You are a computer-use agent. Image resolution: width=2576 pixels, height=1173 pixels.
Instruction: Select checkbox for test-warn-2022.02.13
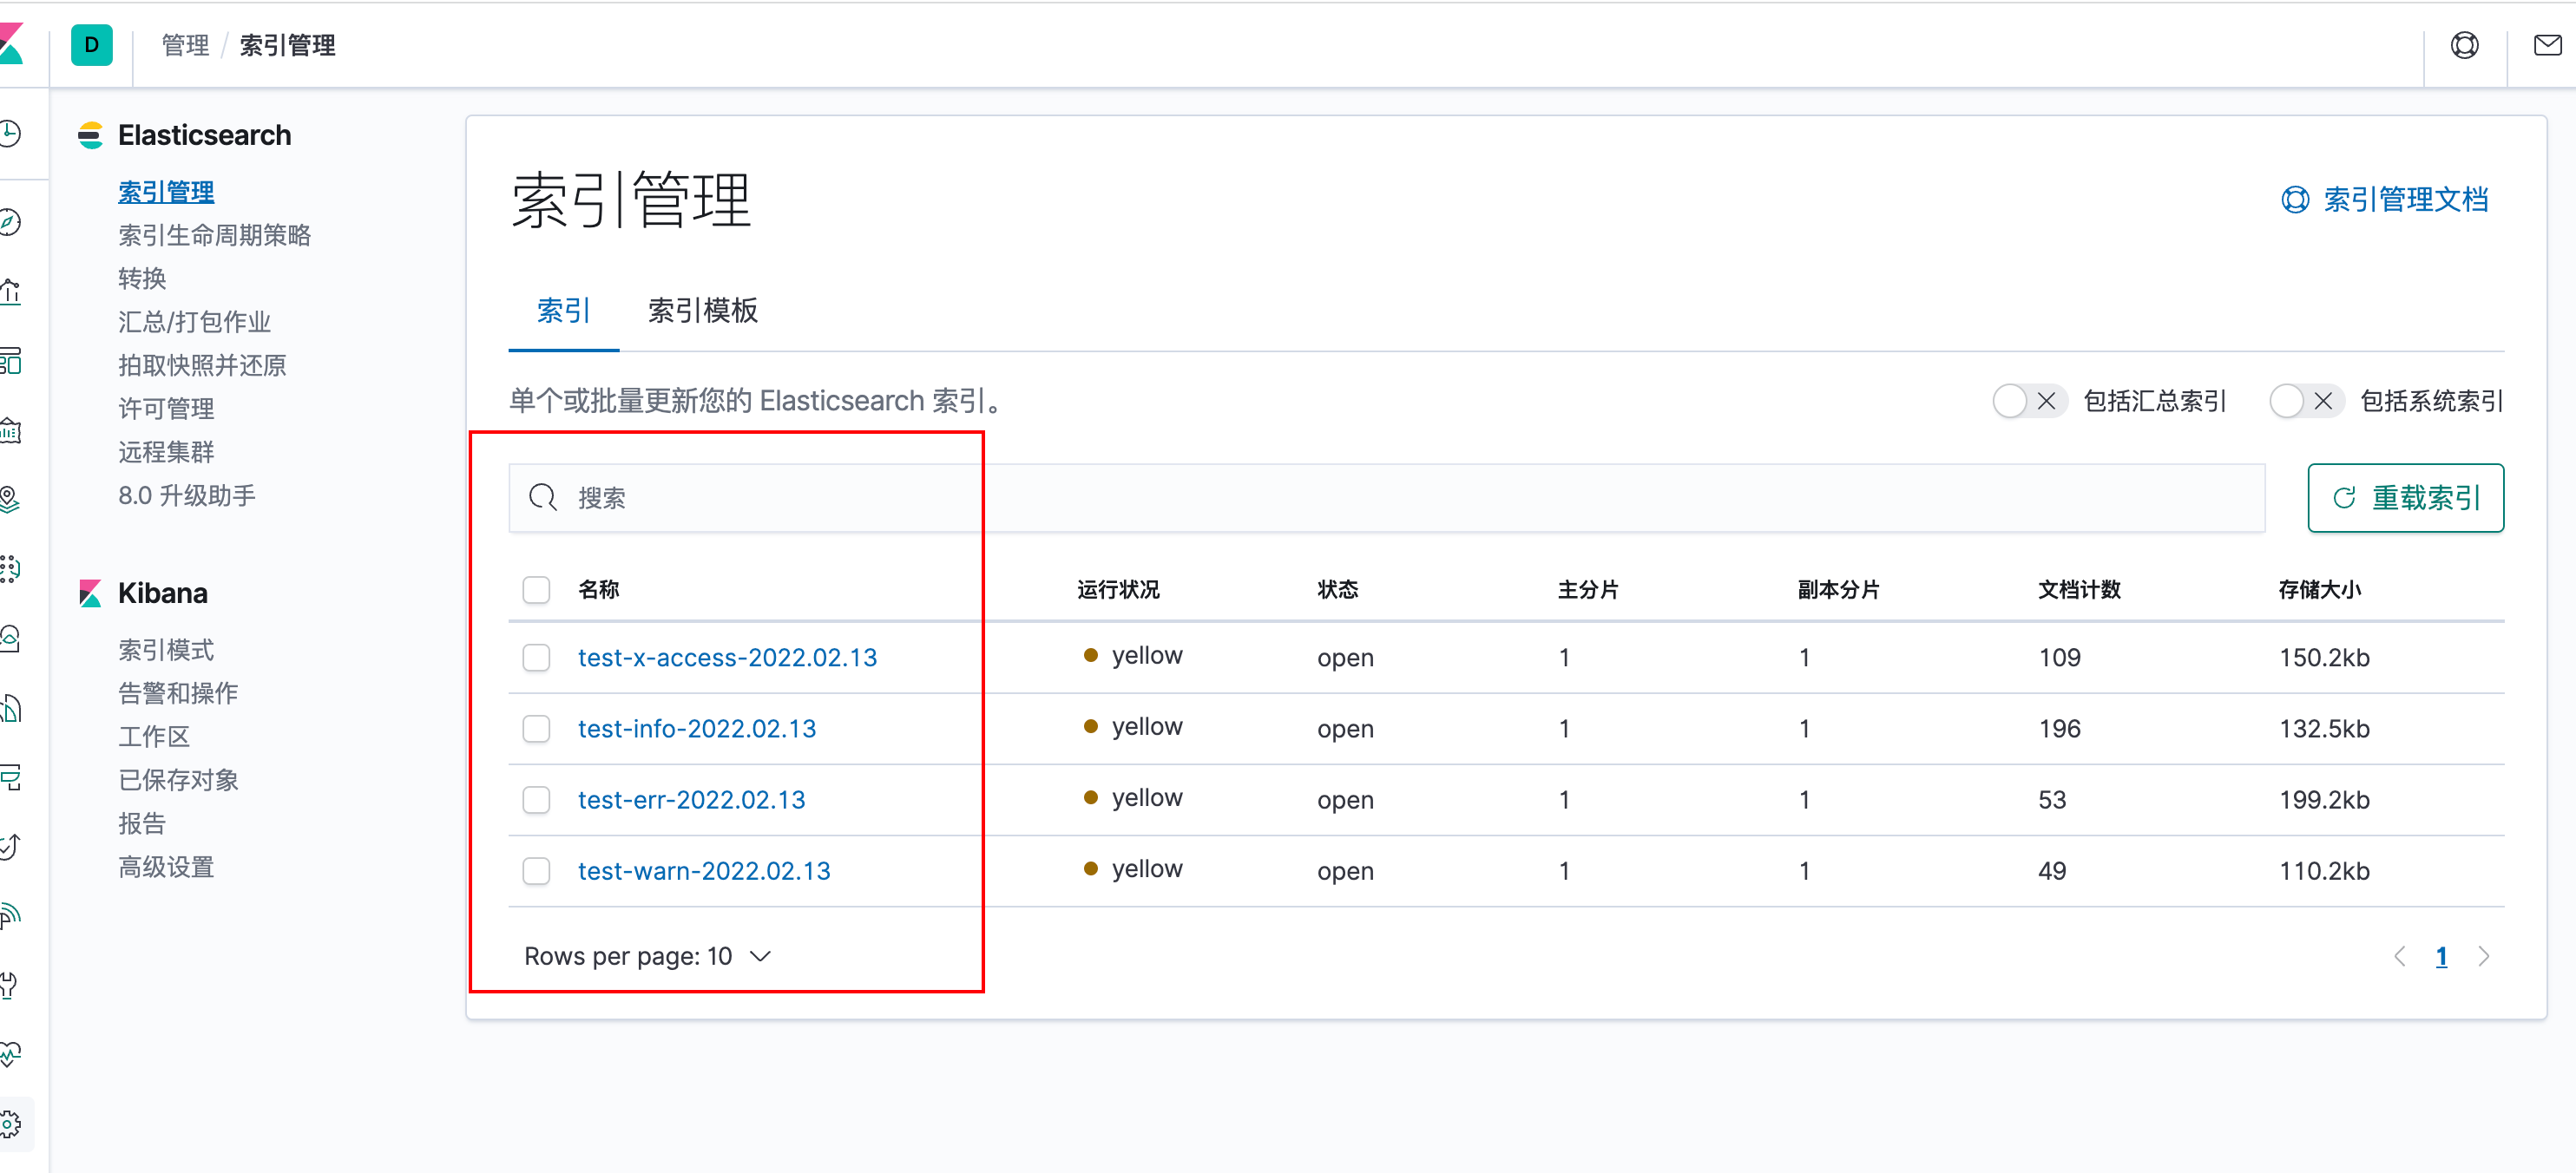[x=536, y=870]
